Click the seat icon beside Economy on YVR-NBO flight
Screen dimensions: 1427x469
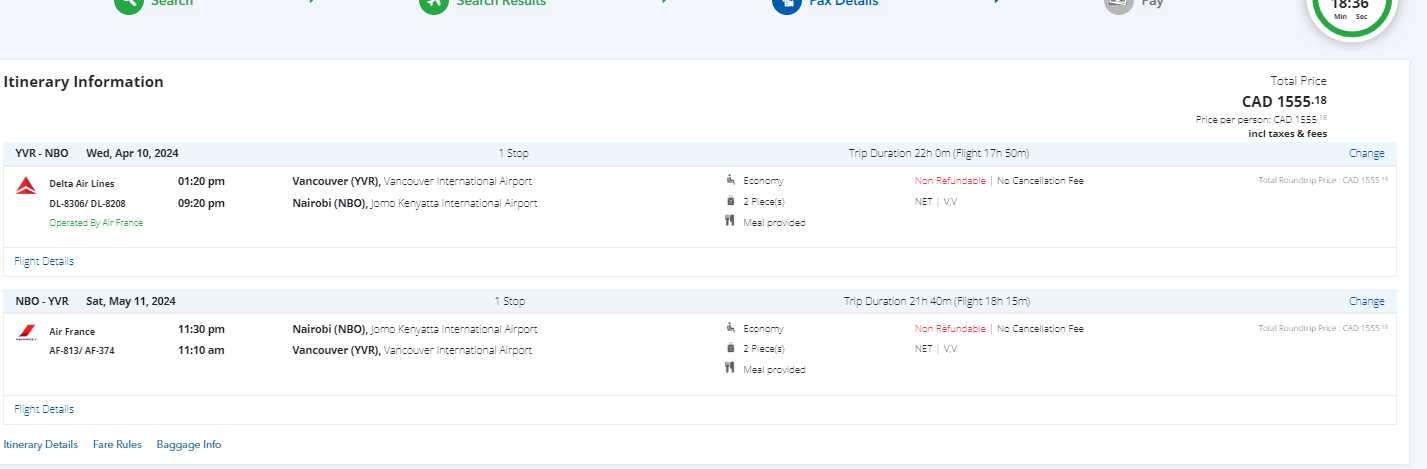tap(730, 181)
